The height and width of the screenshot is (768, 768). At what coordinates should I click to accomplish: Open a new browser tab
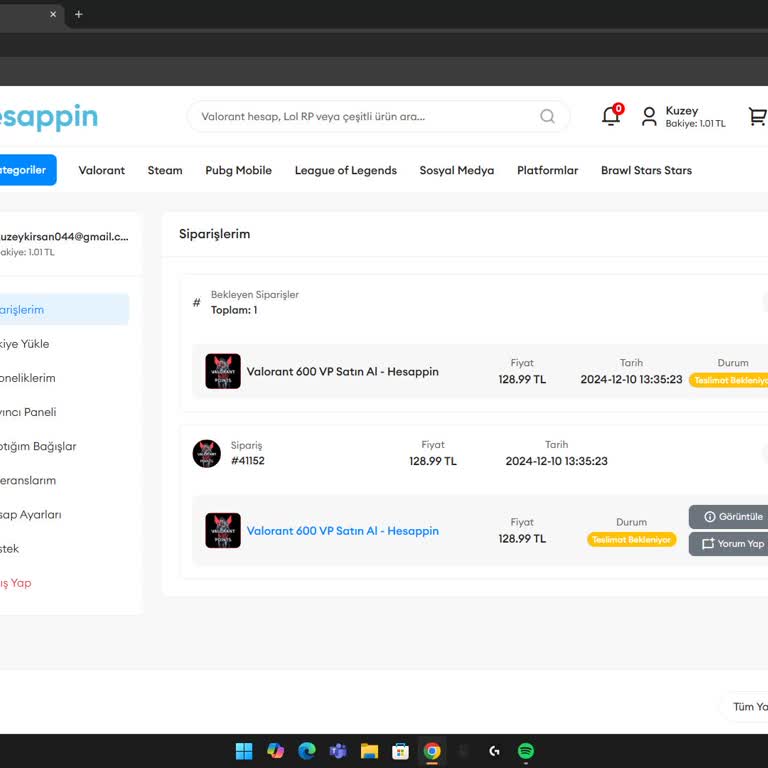point(79,14)
